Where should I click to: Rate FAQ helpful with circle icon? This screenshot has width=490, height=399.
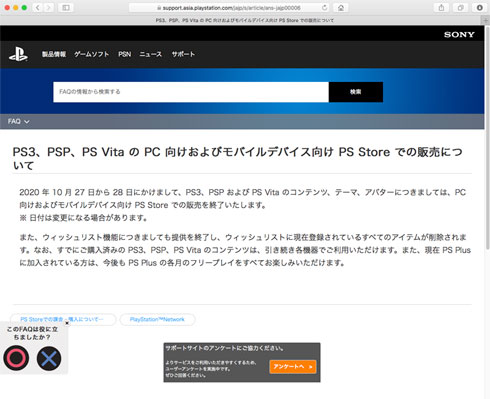(16, 358)
